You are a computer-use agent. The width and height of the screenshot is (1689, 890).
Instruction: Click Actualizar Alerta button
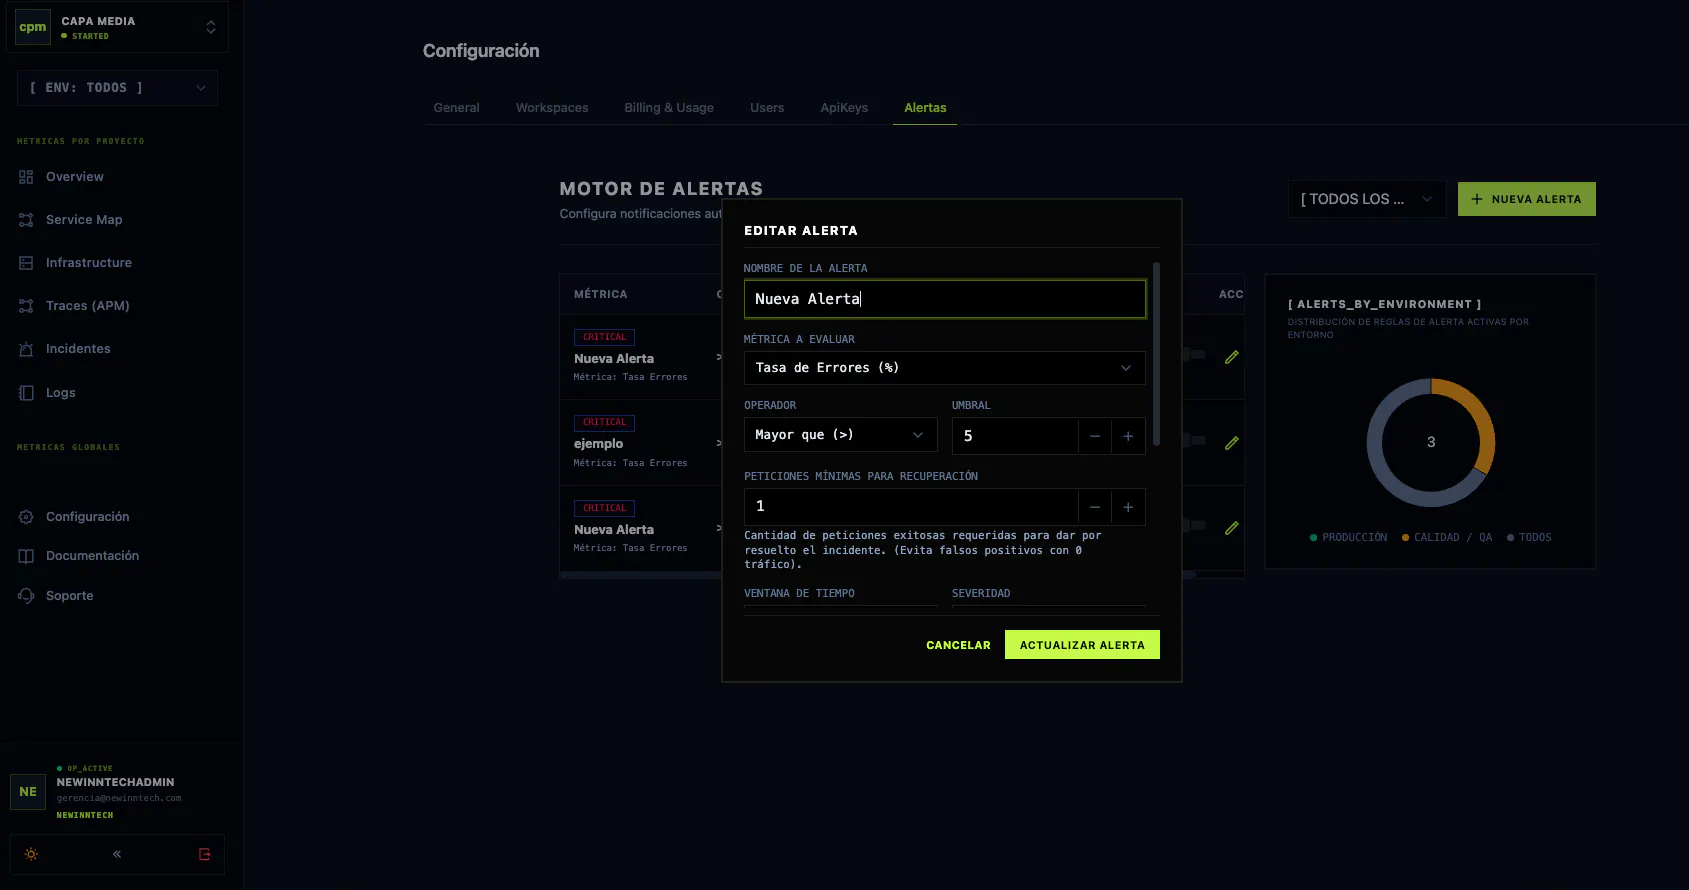(x=1082, y=645)
